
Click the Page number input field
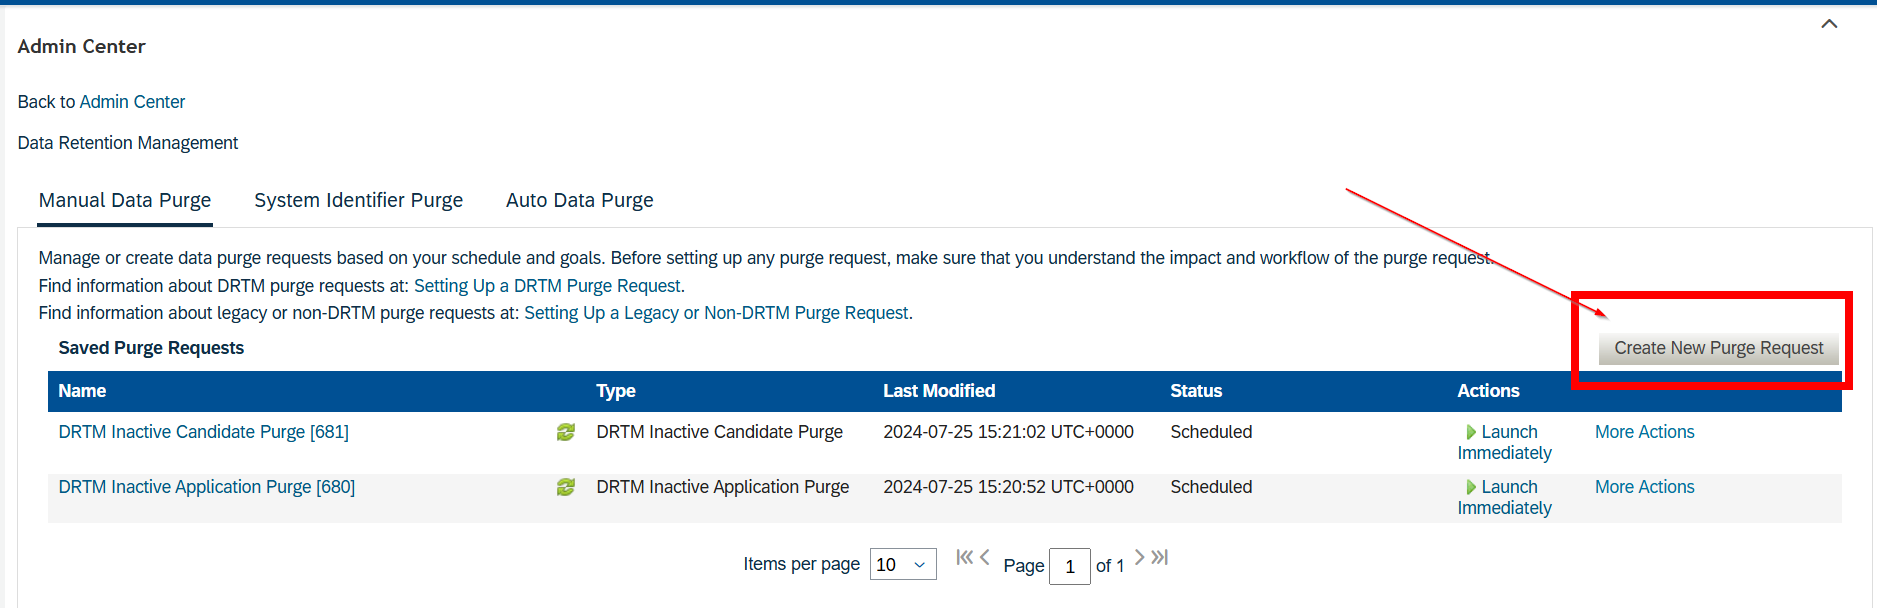[1069, 566]
